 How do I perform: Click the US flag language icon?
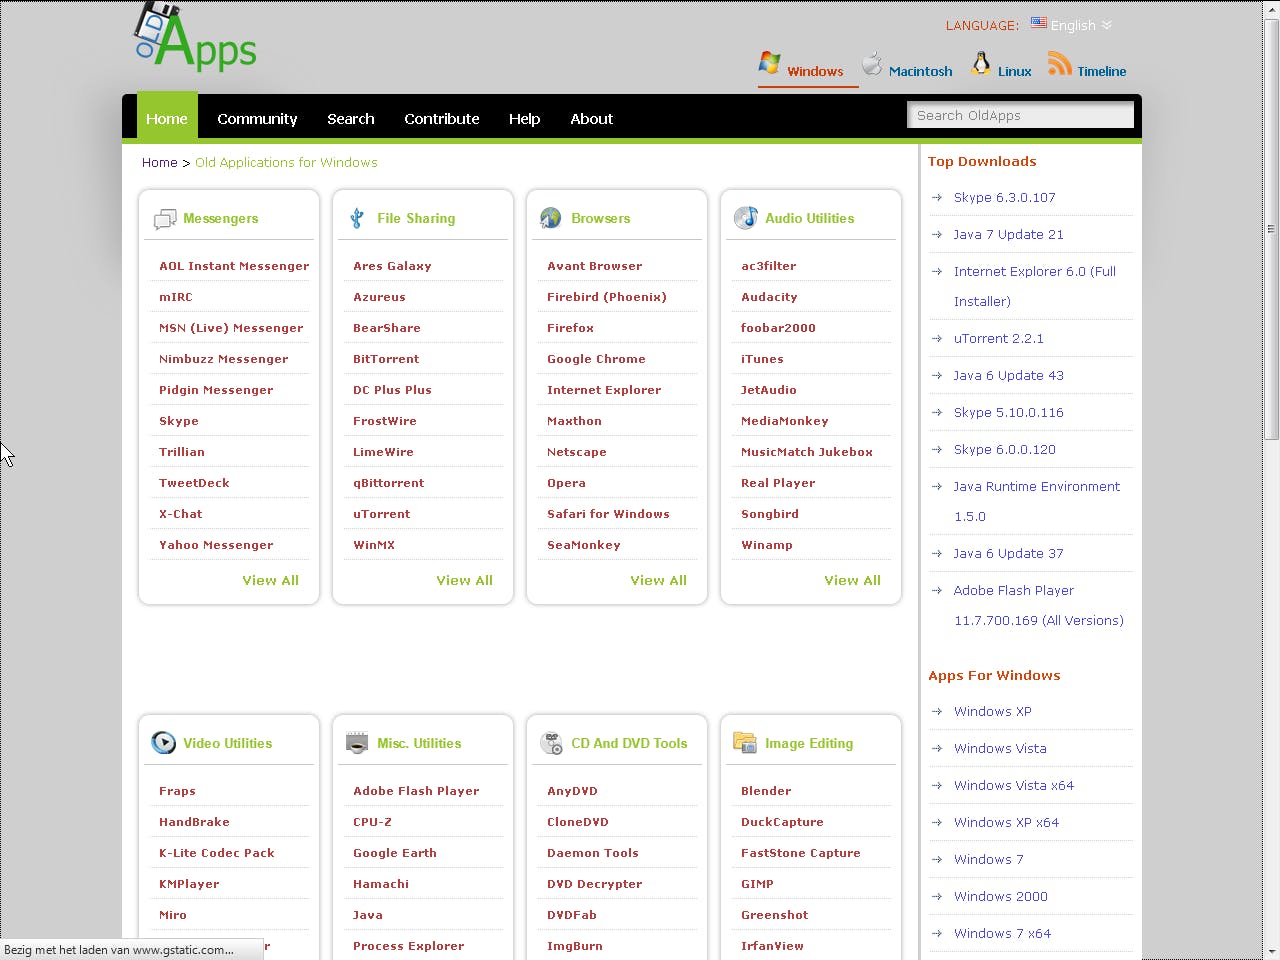click(1039, 23)
